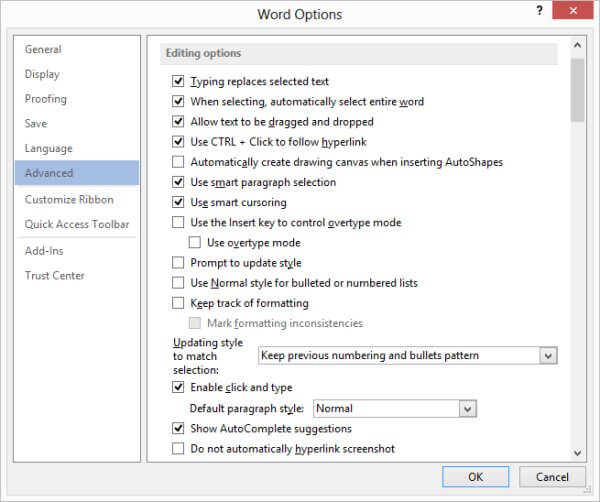Click the vertical scrollbar thumb
The height and width of the screenshot is (502, 600).
click(577, 90)
